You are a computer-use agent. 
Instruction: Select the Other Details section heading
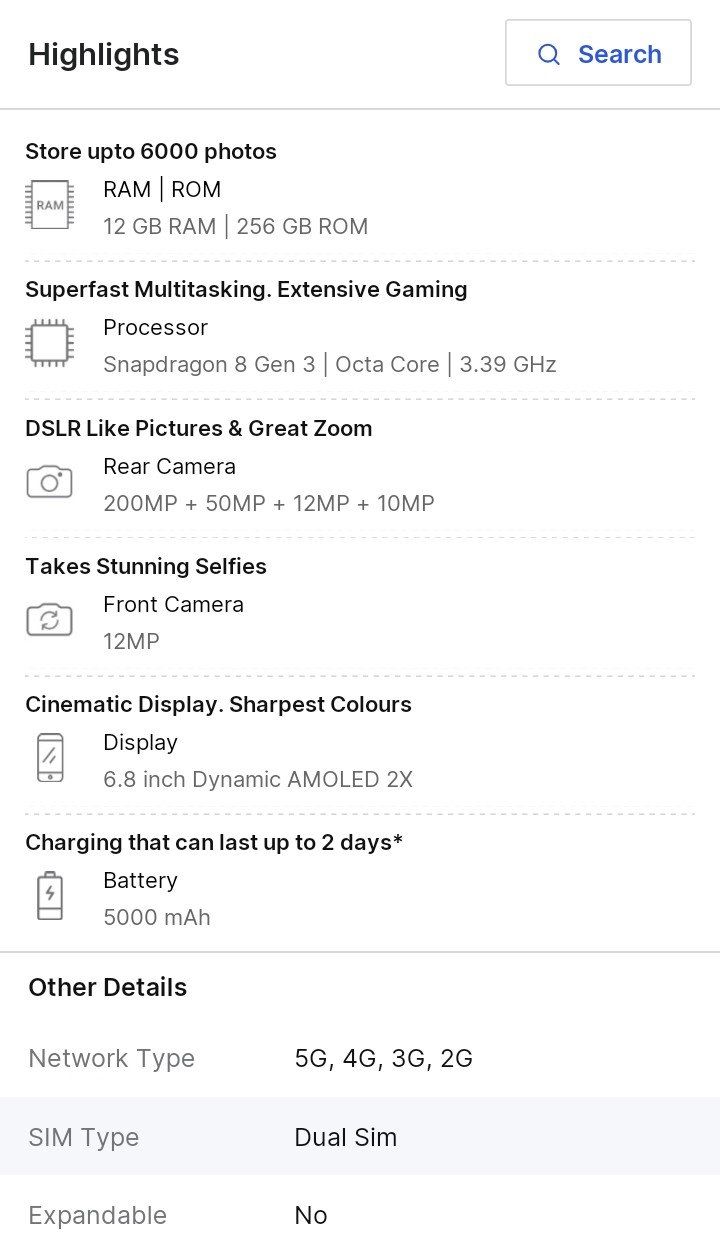tap(108, 987)
